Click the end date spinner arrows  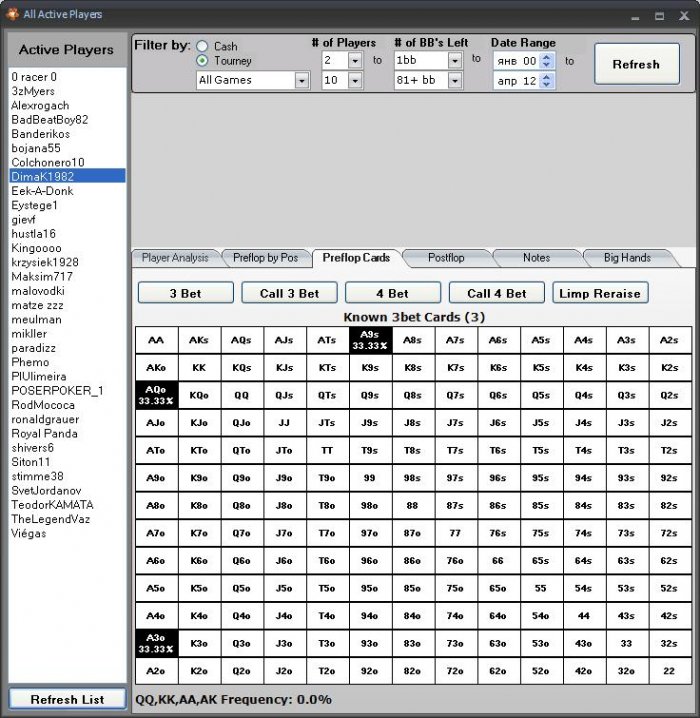point(546,81)
